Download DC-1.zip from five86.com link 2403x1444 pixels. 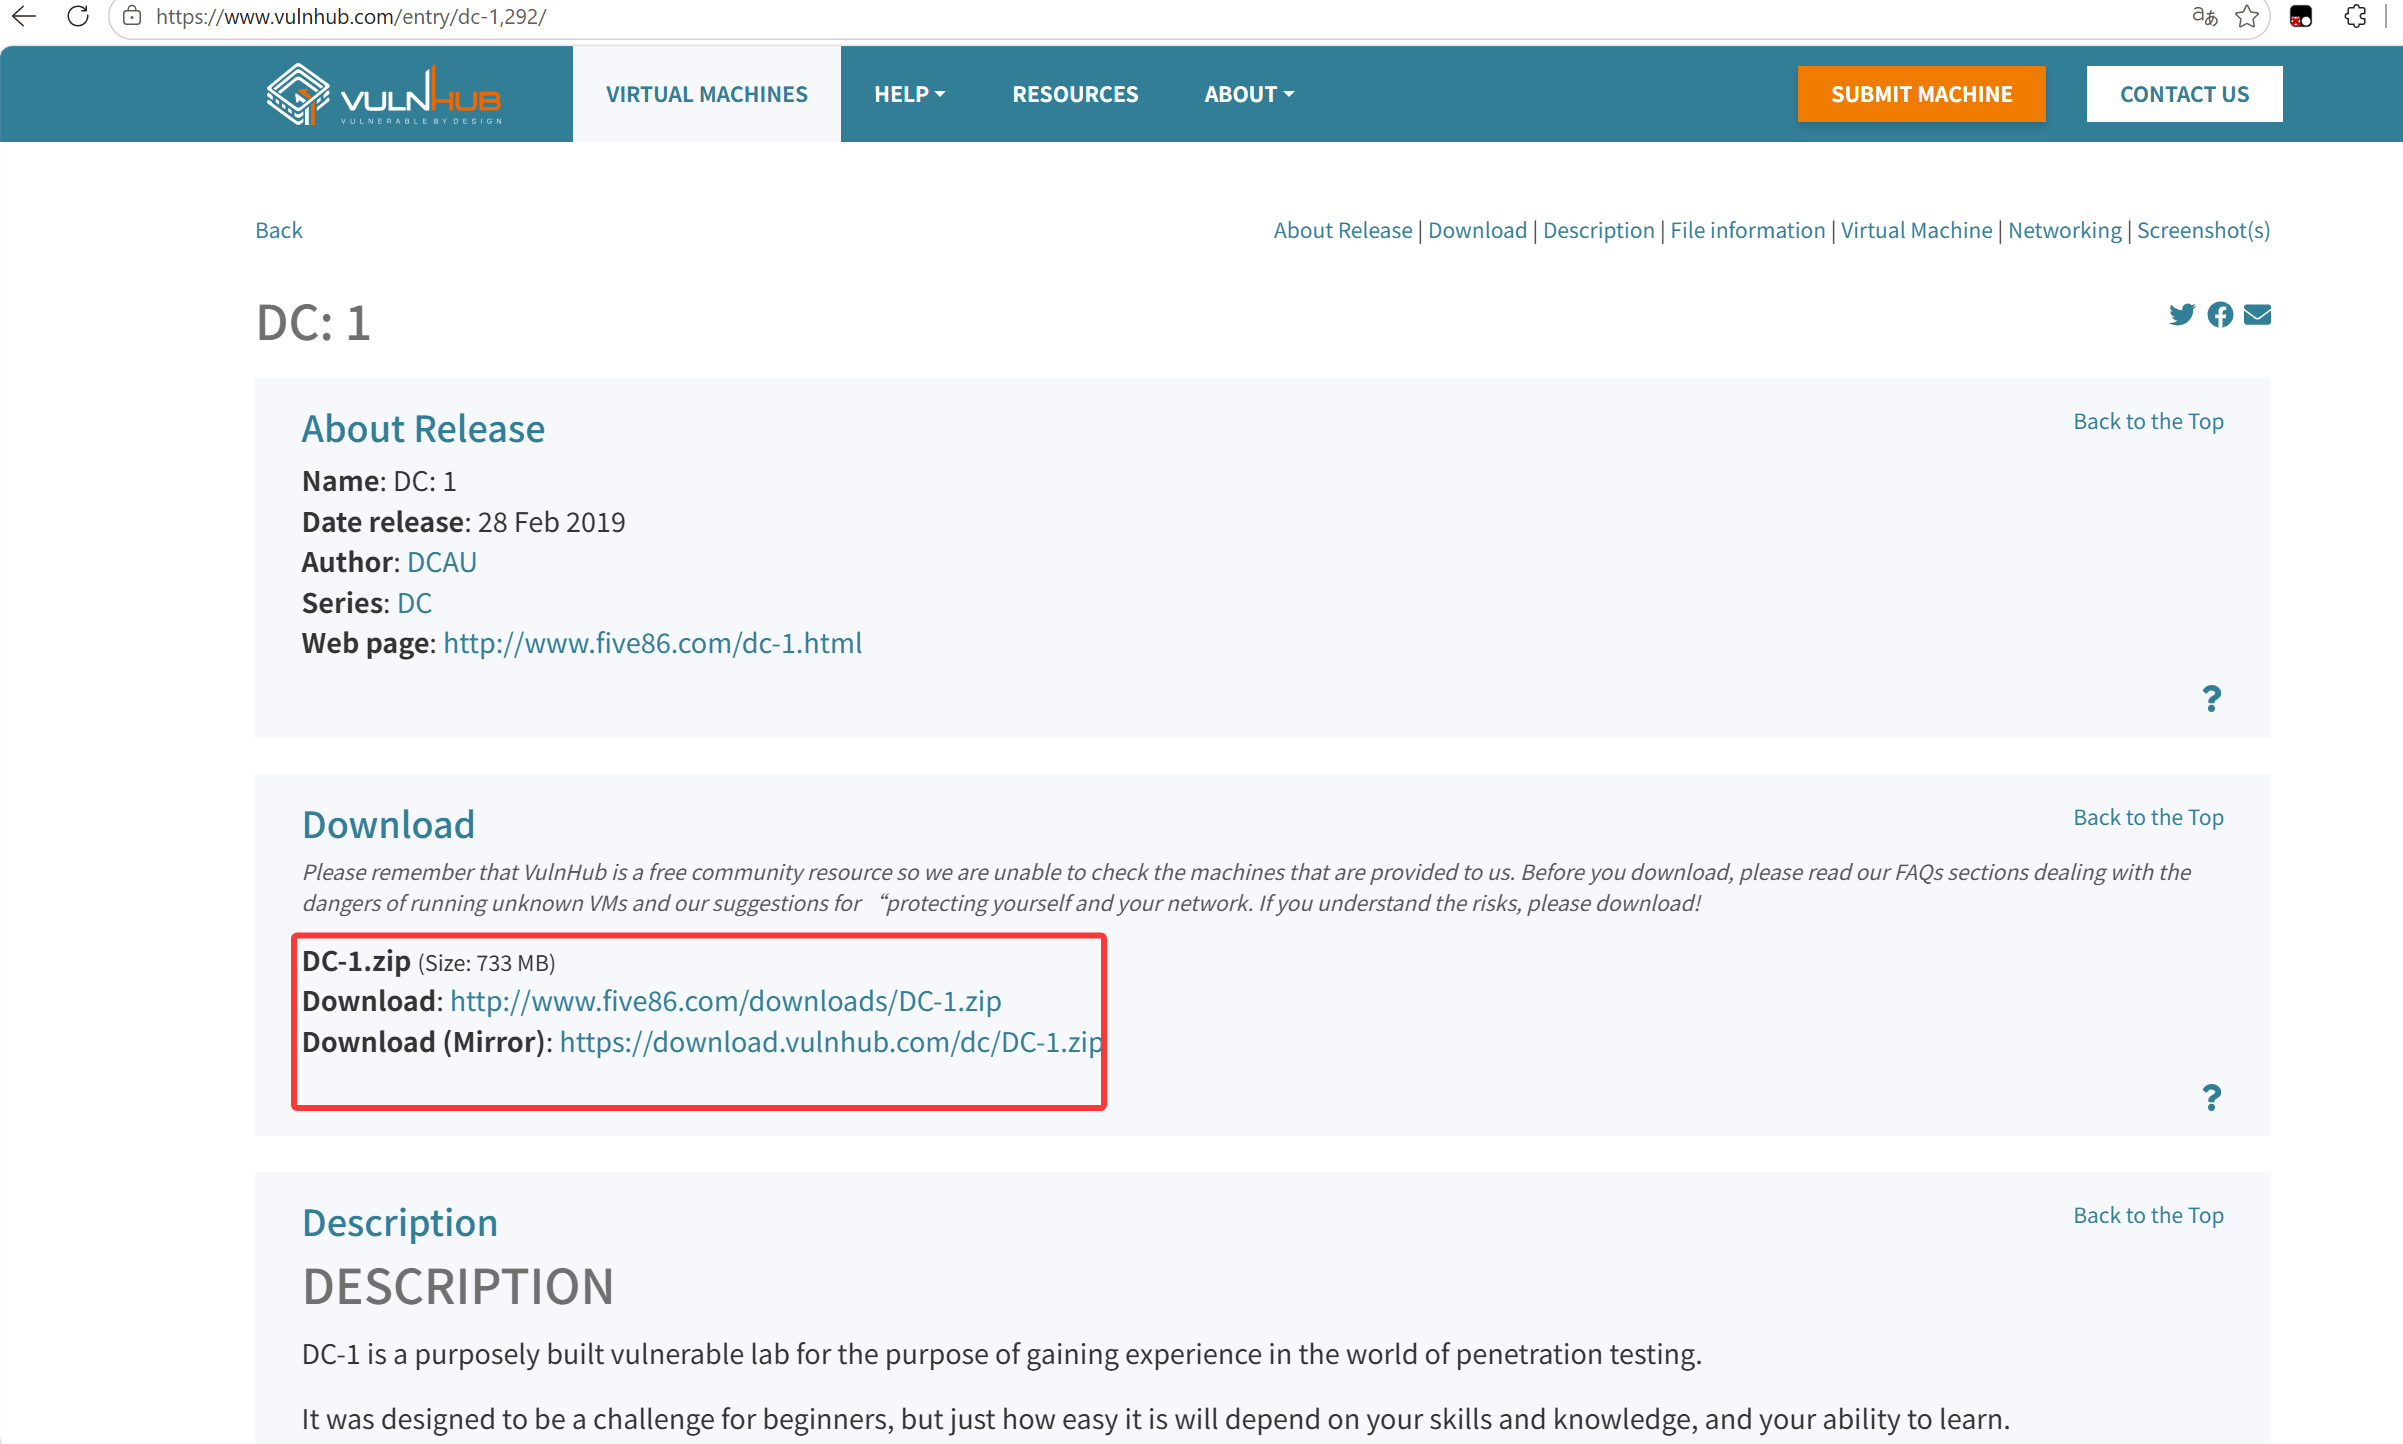point(725,1001)
